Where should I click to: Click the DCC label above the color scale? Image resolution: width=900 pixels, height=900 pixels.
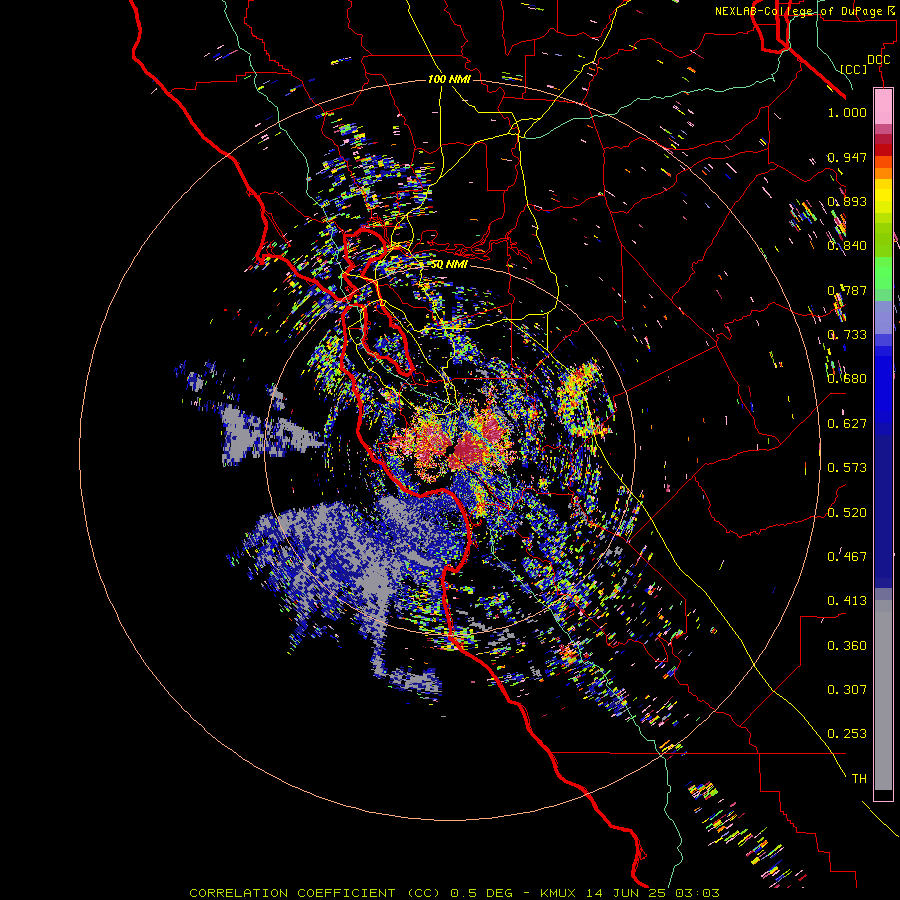[x=878, y=60]
